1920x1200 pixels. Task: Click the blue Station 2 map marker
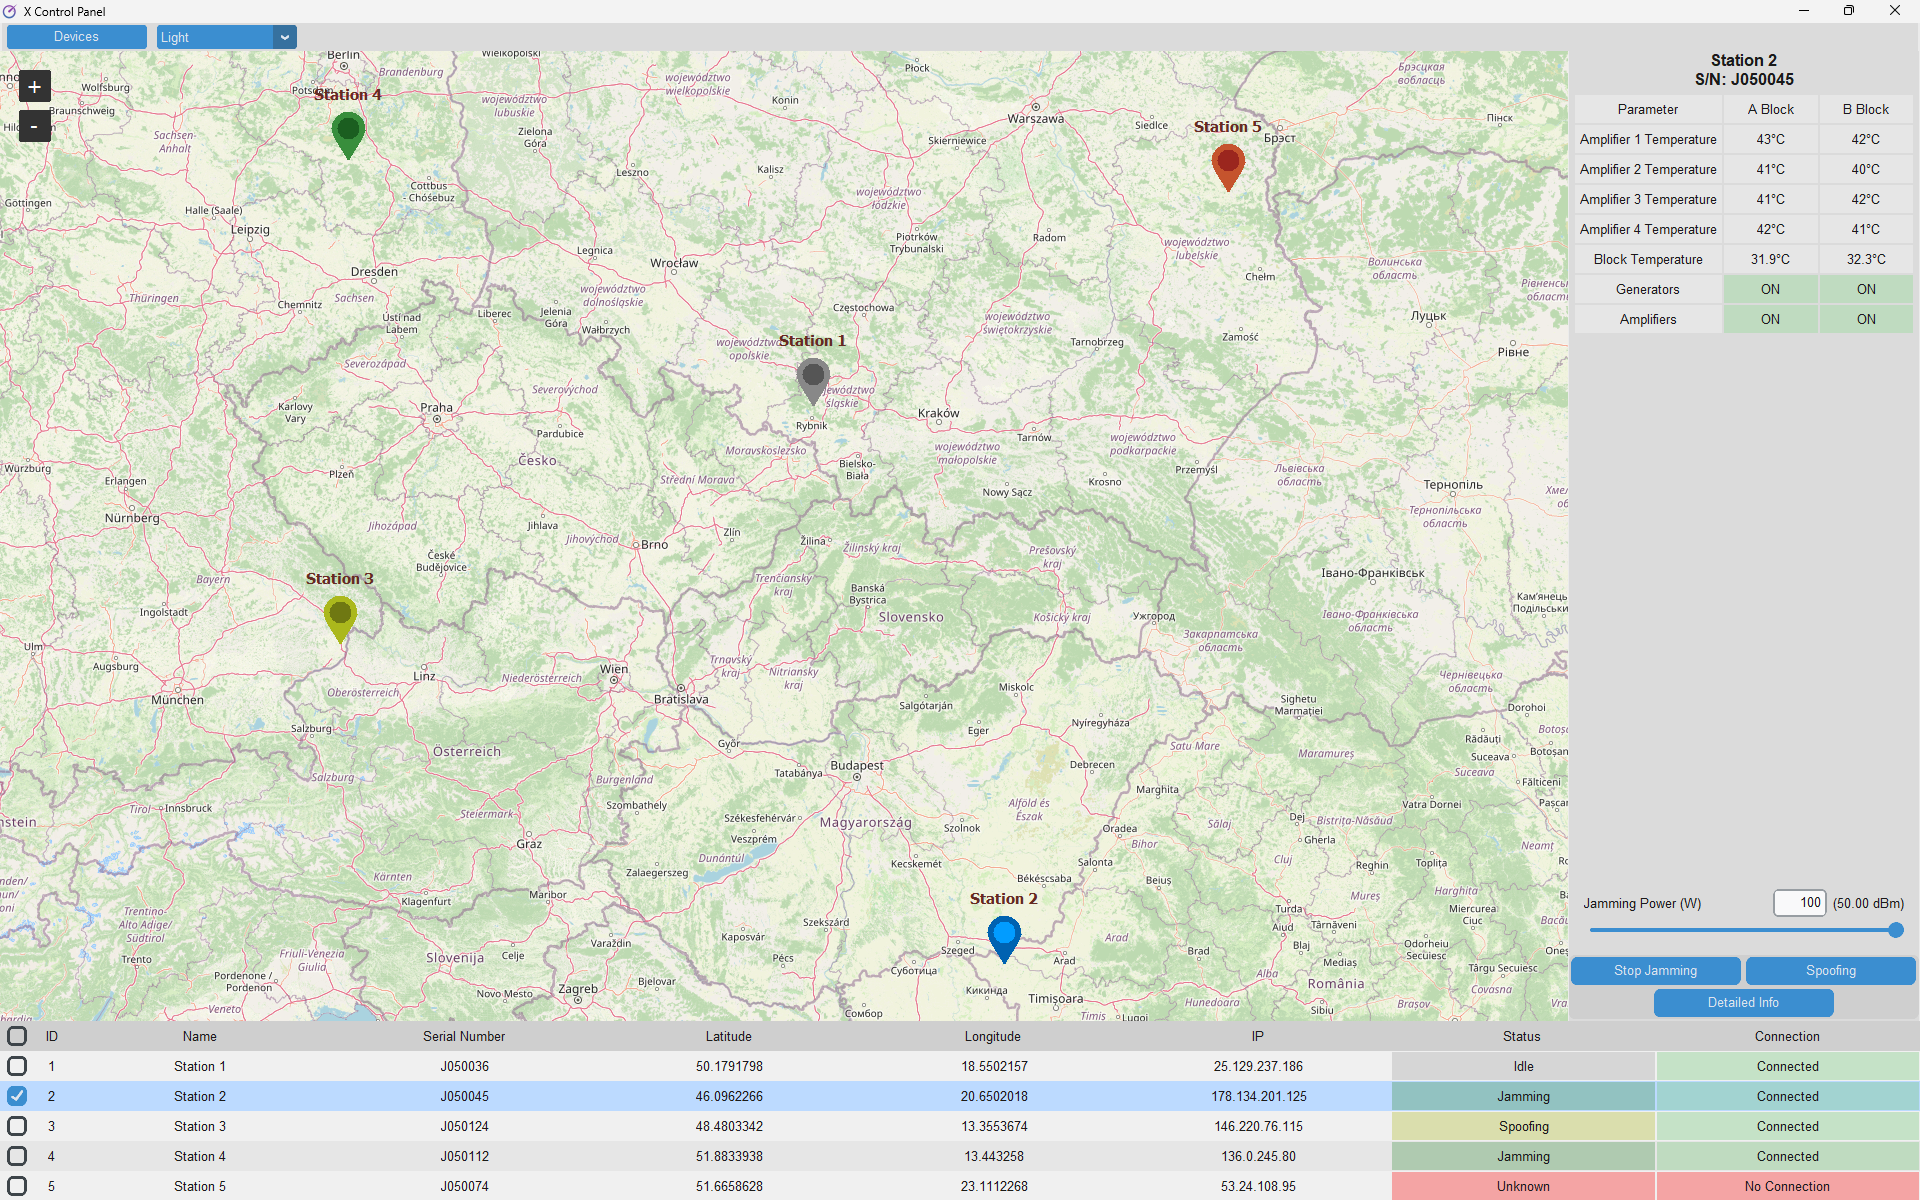pyautogui.click(x=1004, y=938)
